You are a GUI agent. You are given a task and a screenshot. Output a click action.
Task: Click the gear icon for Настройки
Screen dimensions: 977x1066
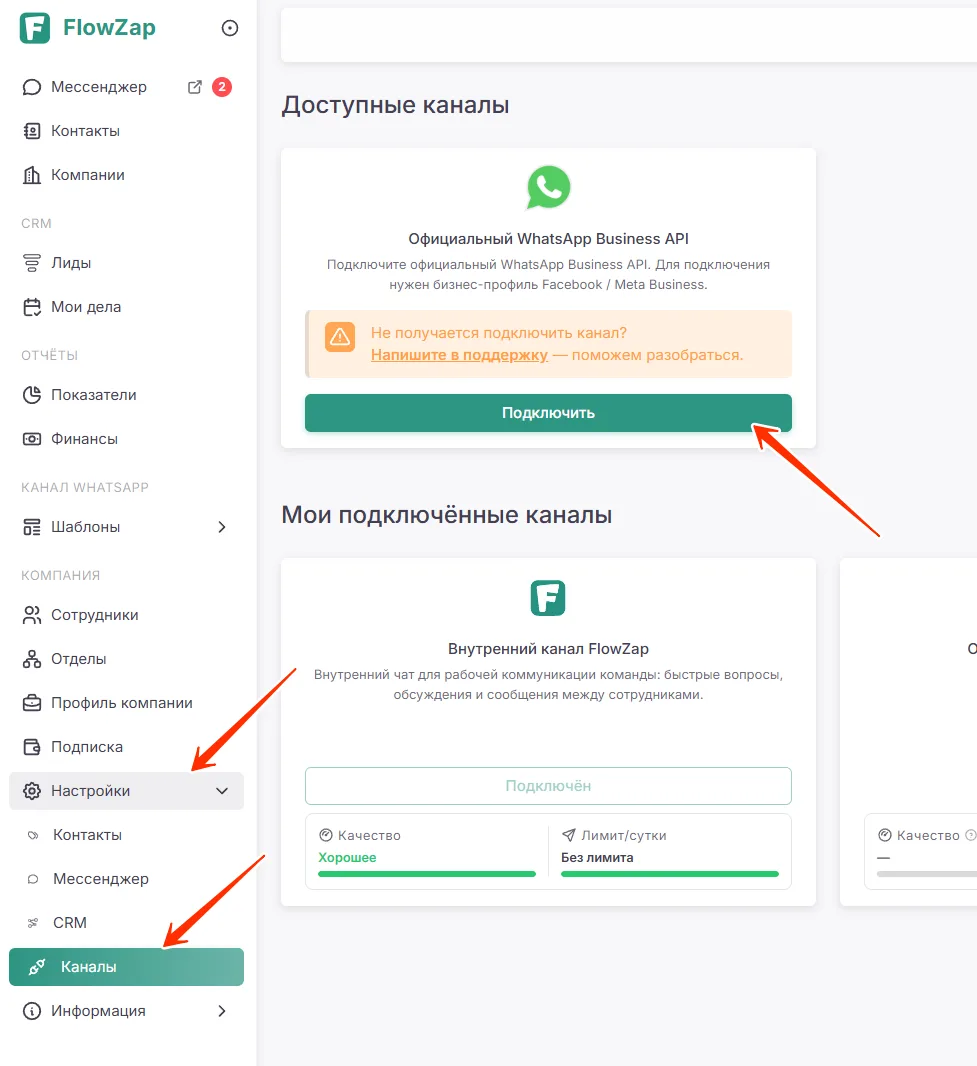pyautogui.click(x=32, y=791)
